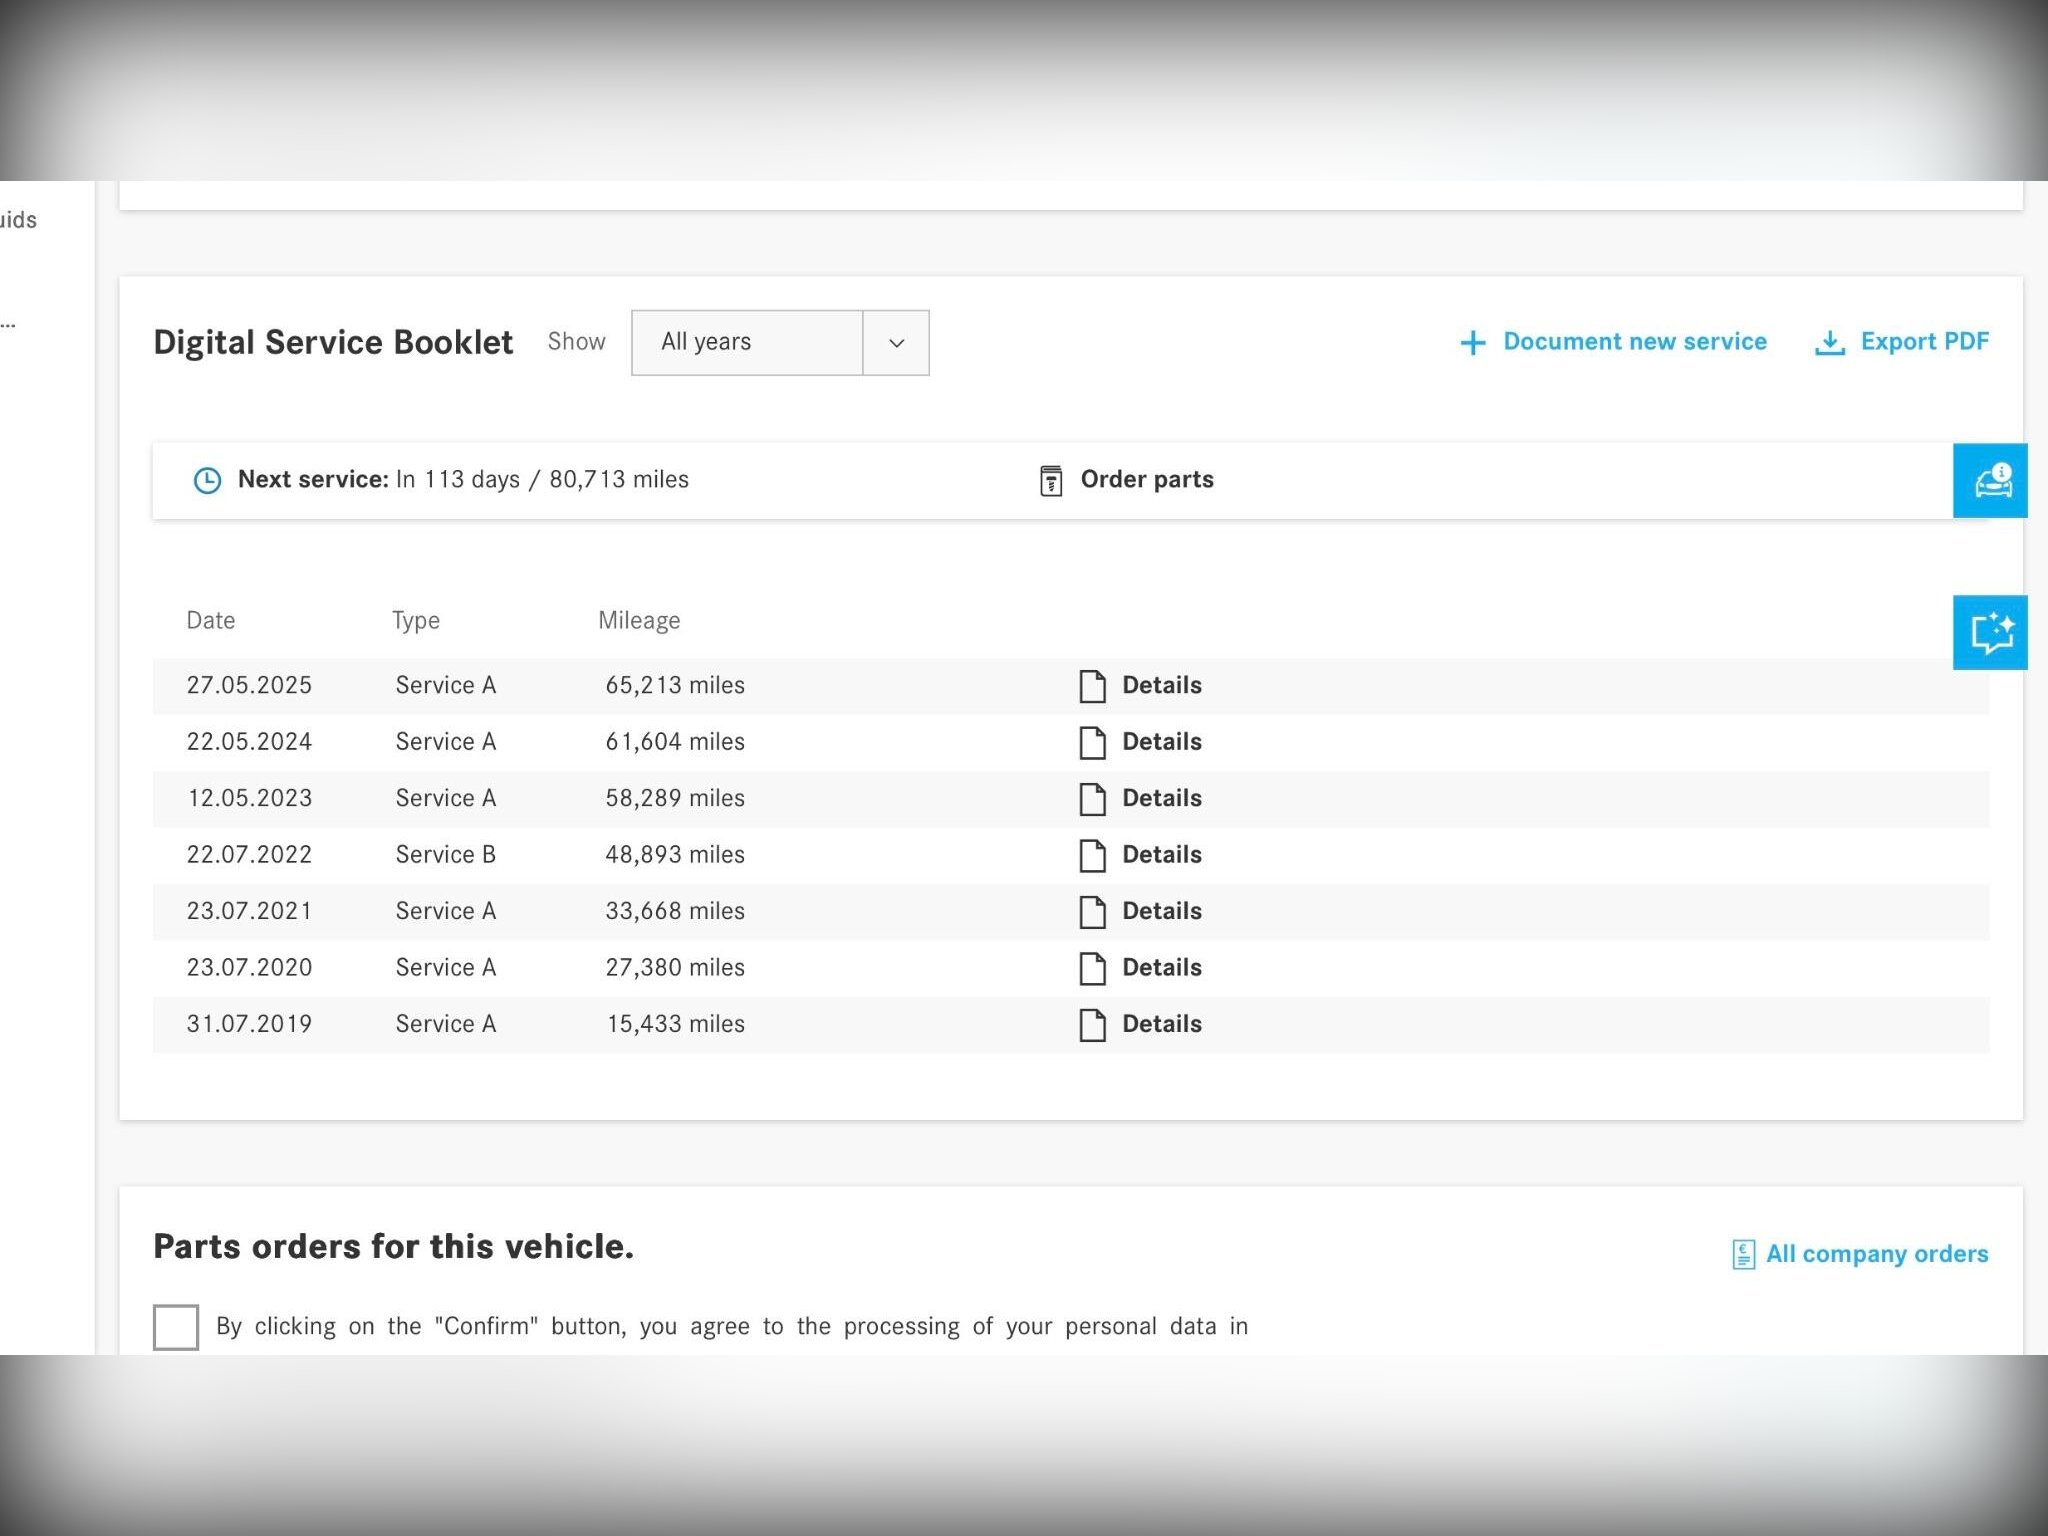2048x1536 pixels.
Task: Click the Order parts canister icon
Action: 1050,480
